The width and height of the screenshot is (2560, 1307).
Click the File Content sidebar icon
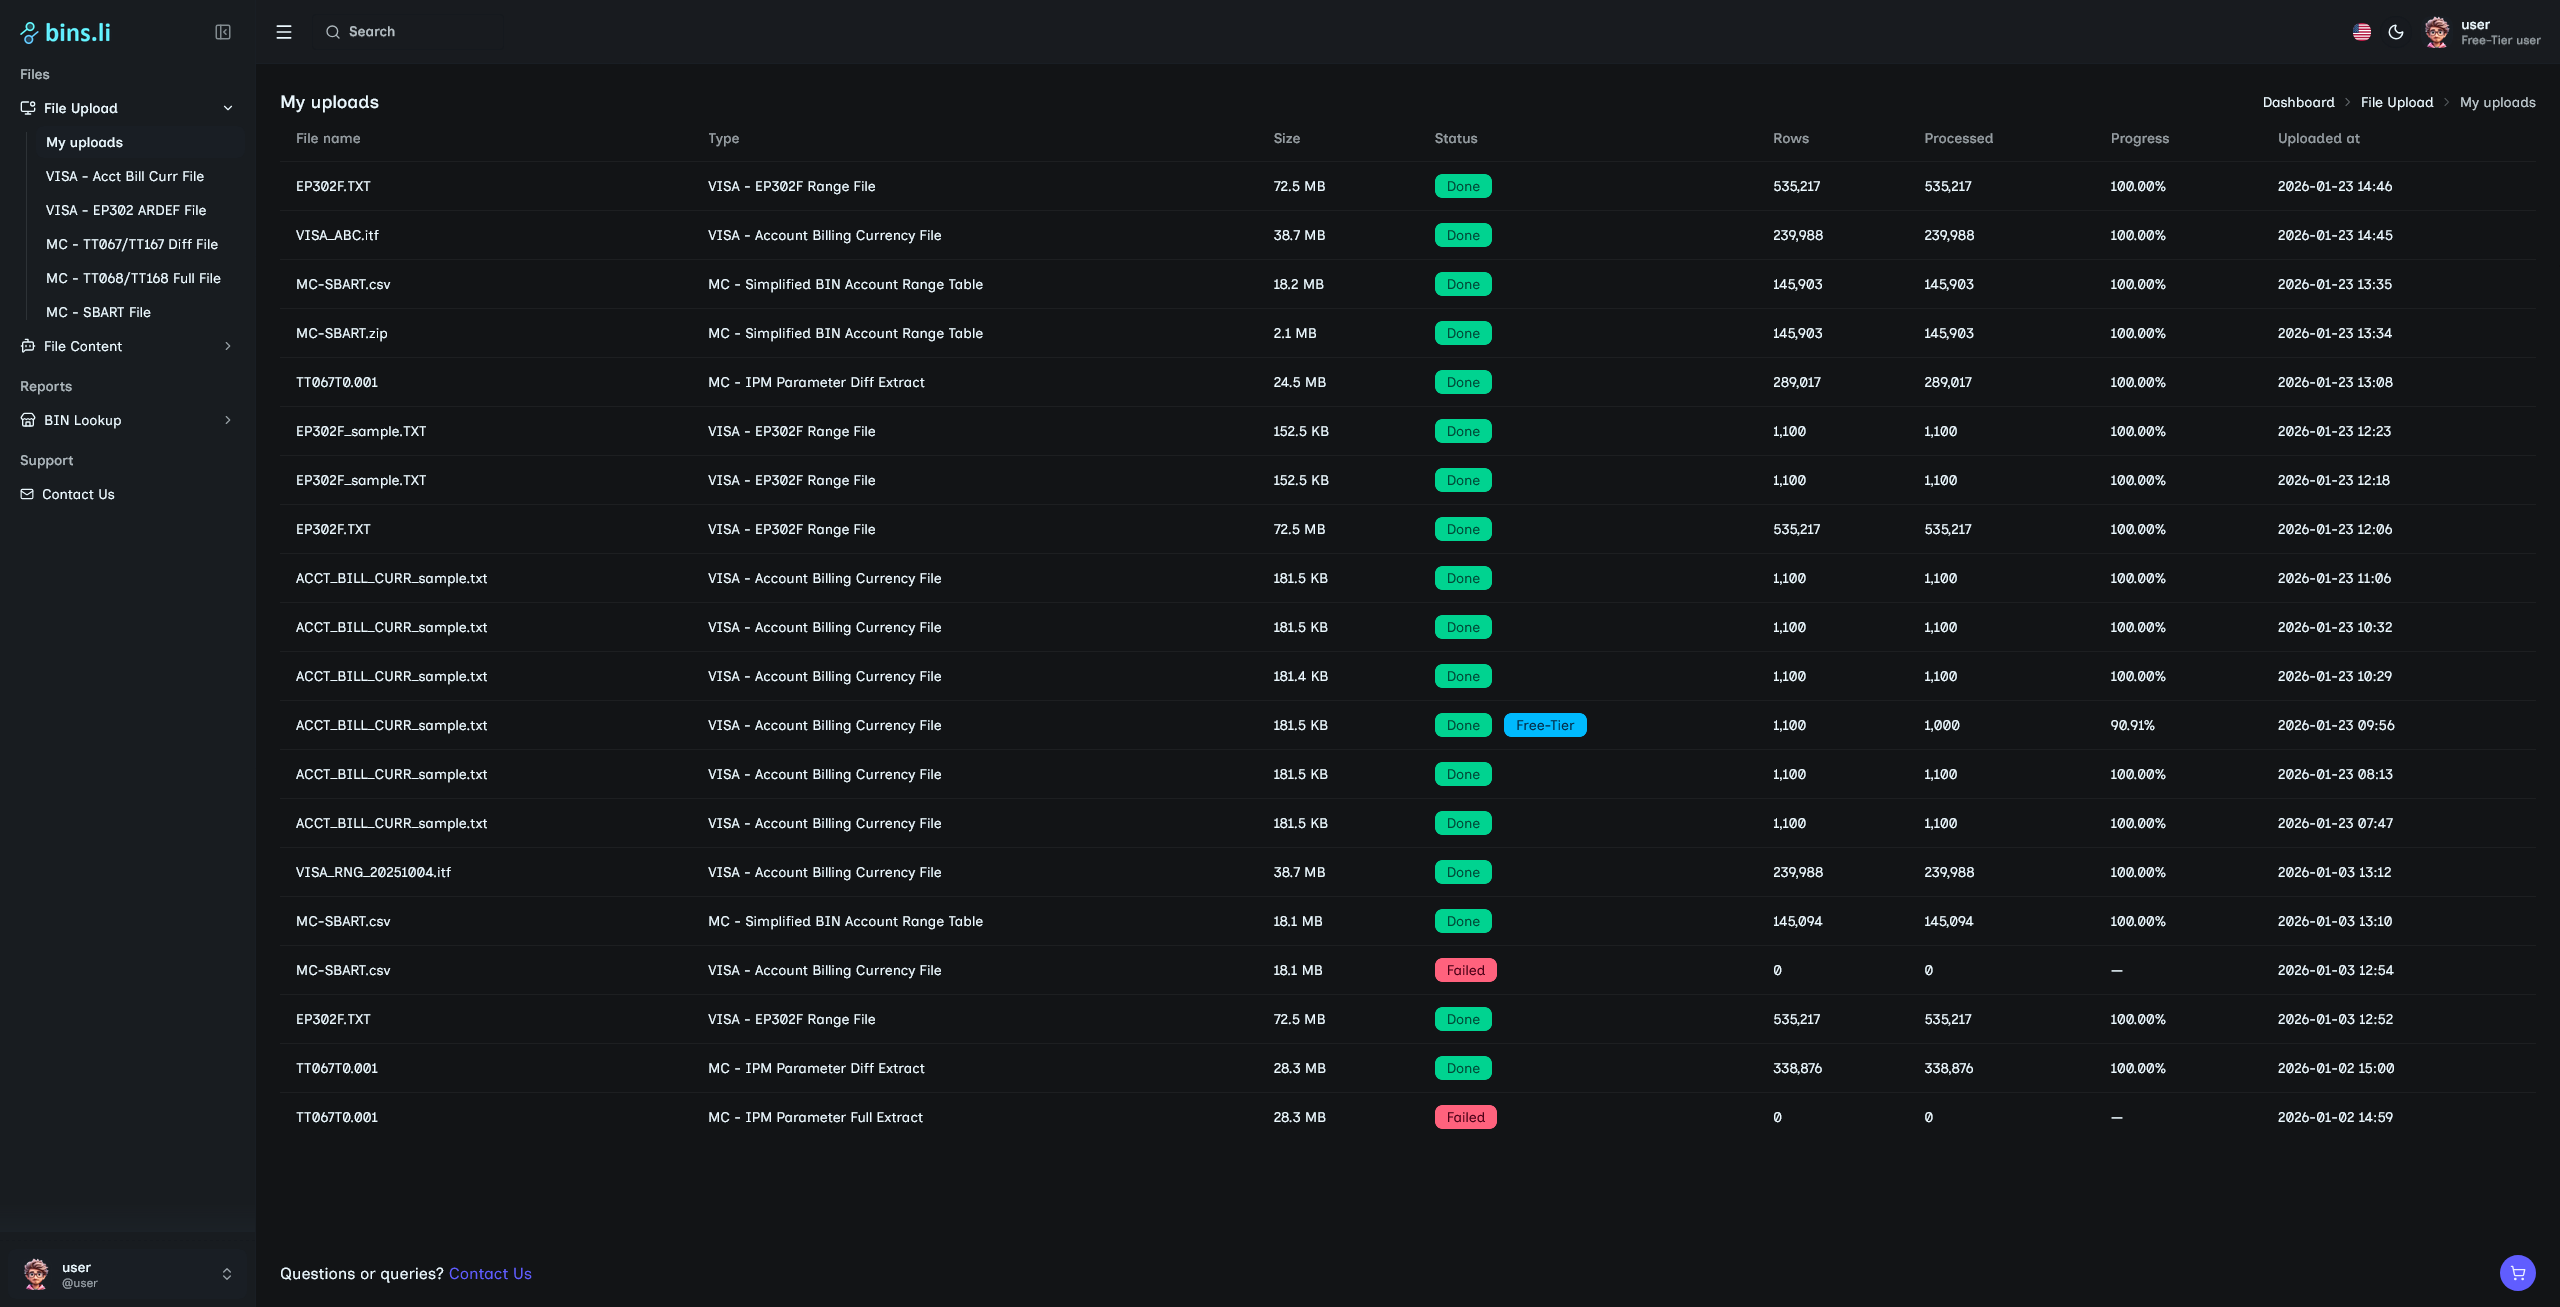28,346
